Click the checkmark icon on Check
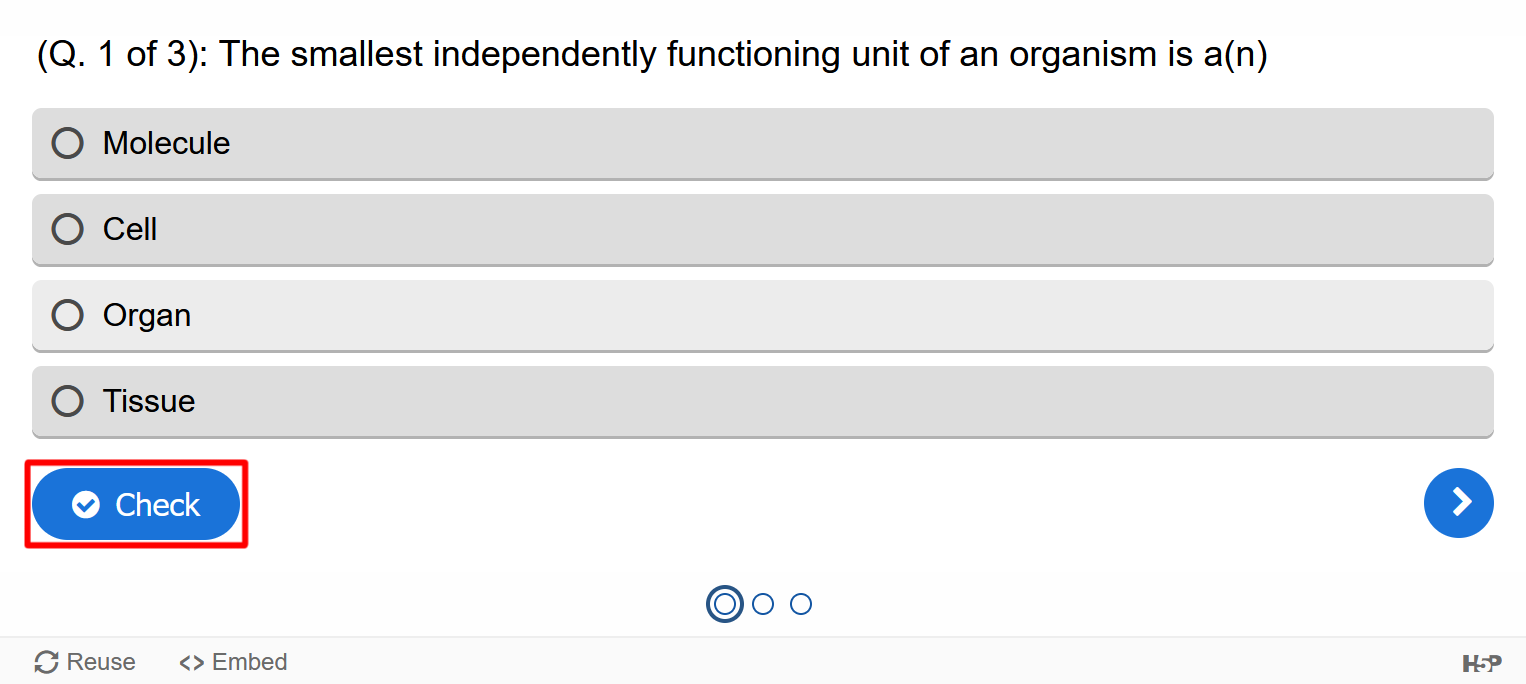Screen dimensions: 1526x684 (x=86, y=505)
